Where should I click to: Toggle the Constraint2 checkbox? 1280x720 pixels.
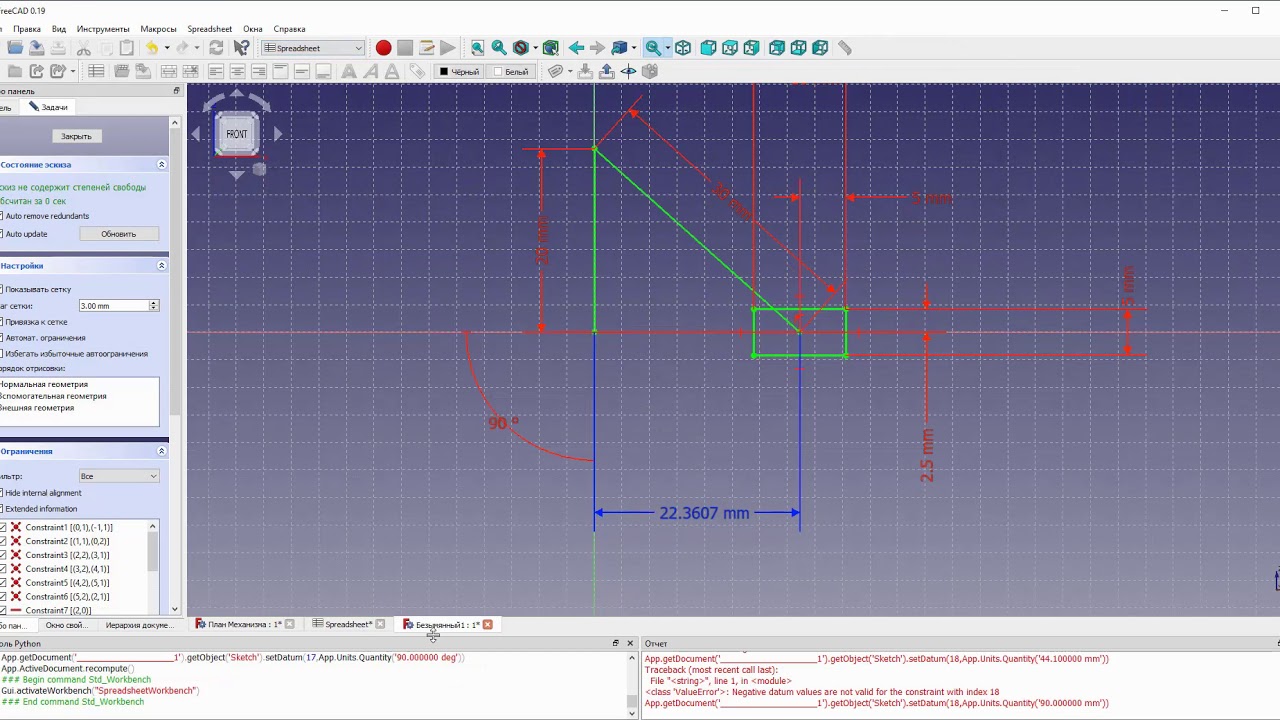pos(3,541)
